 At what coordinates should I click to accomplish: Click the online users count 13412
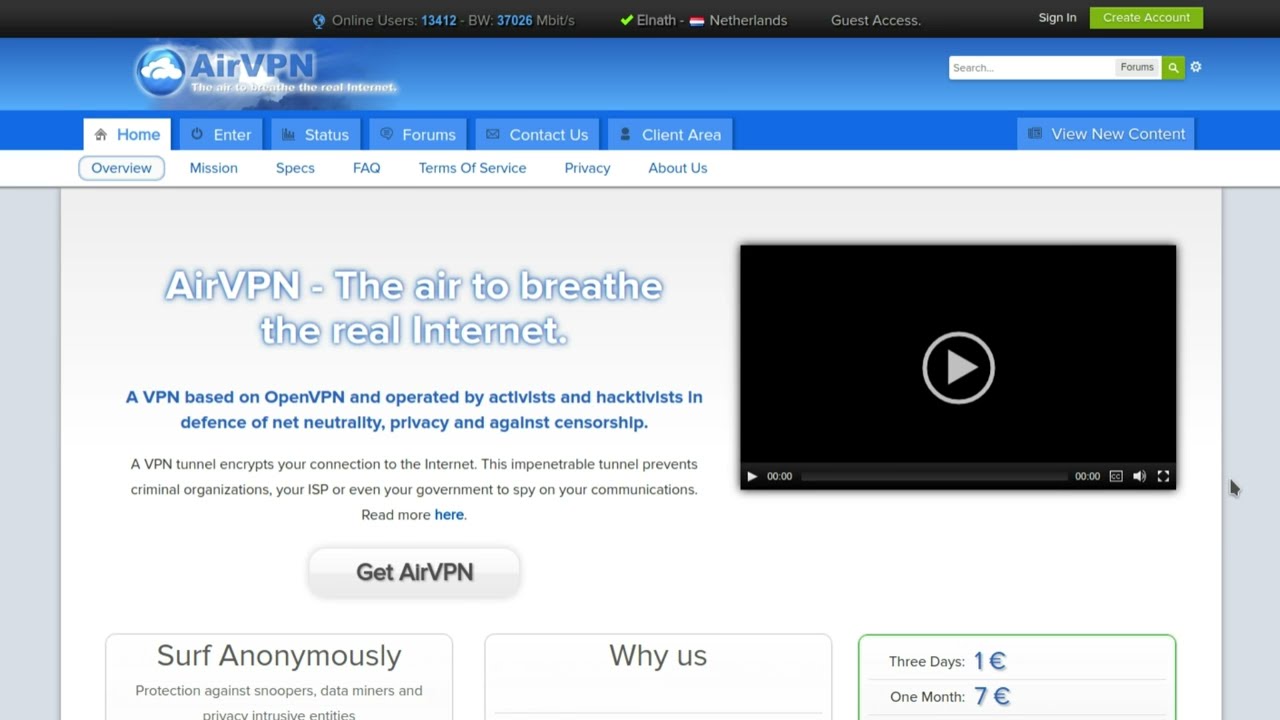(439, 20)
